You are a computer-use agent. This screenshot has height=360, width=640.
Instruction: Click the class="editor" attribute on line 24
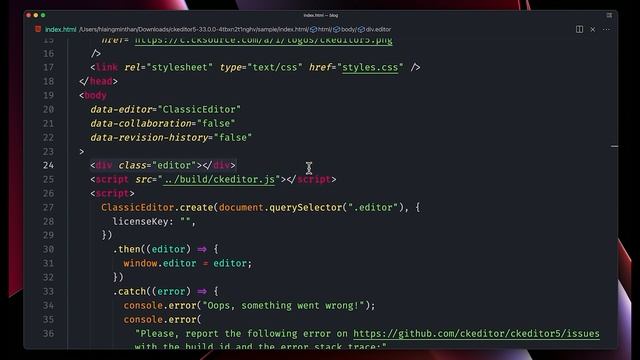157,165
